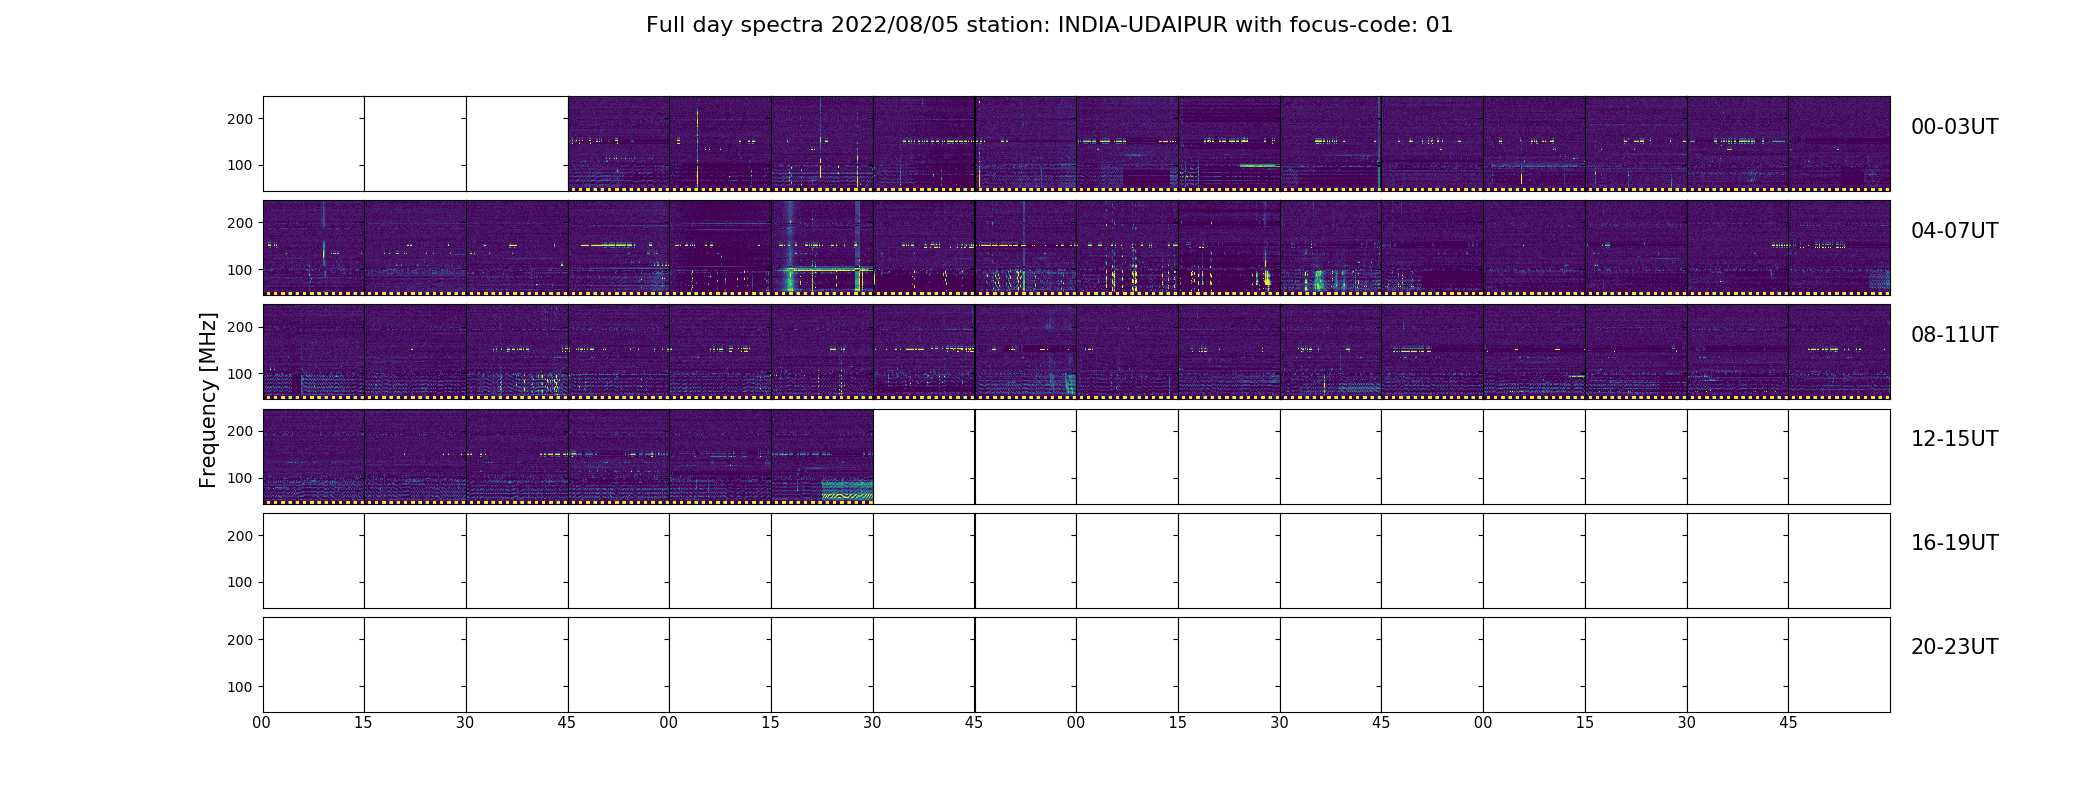
Task: Select the 16-19UT row label
Action: click(1954, 543)
